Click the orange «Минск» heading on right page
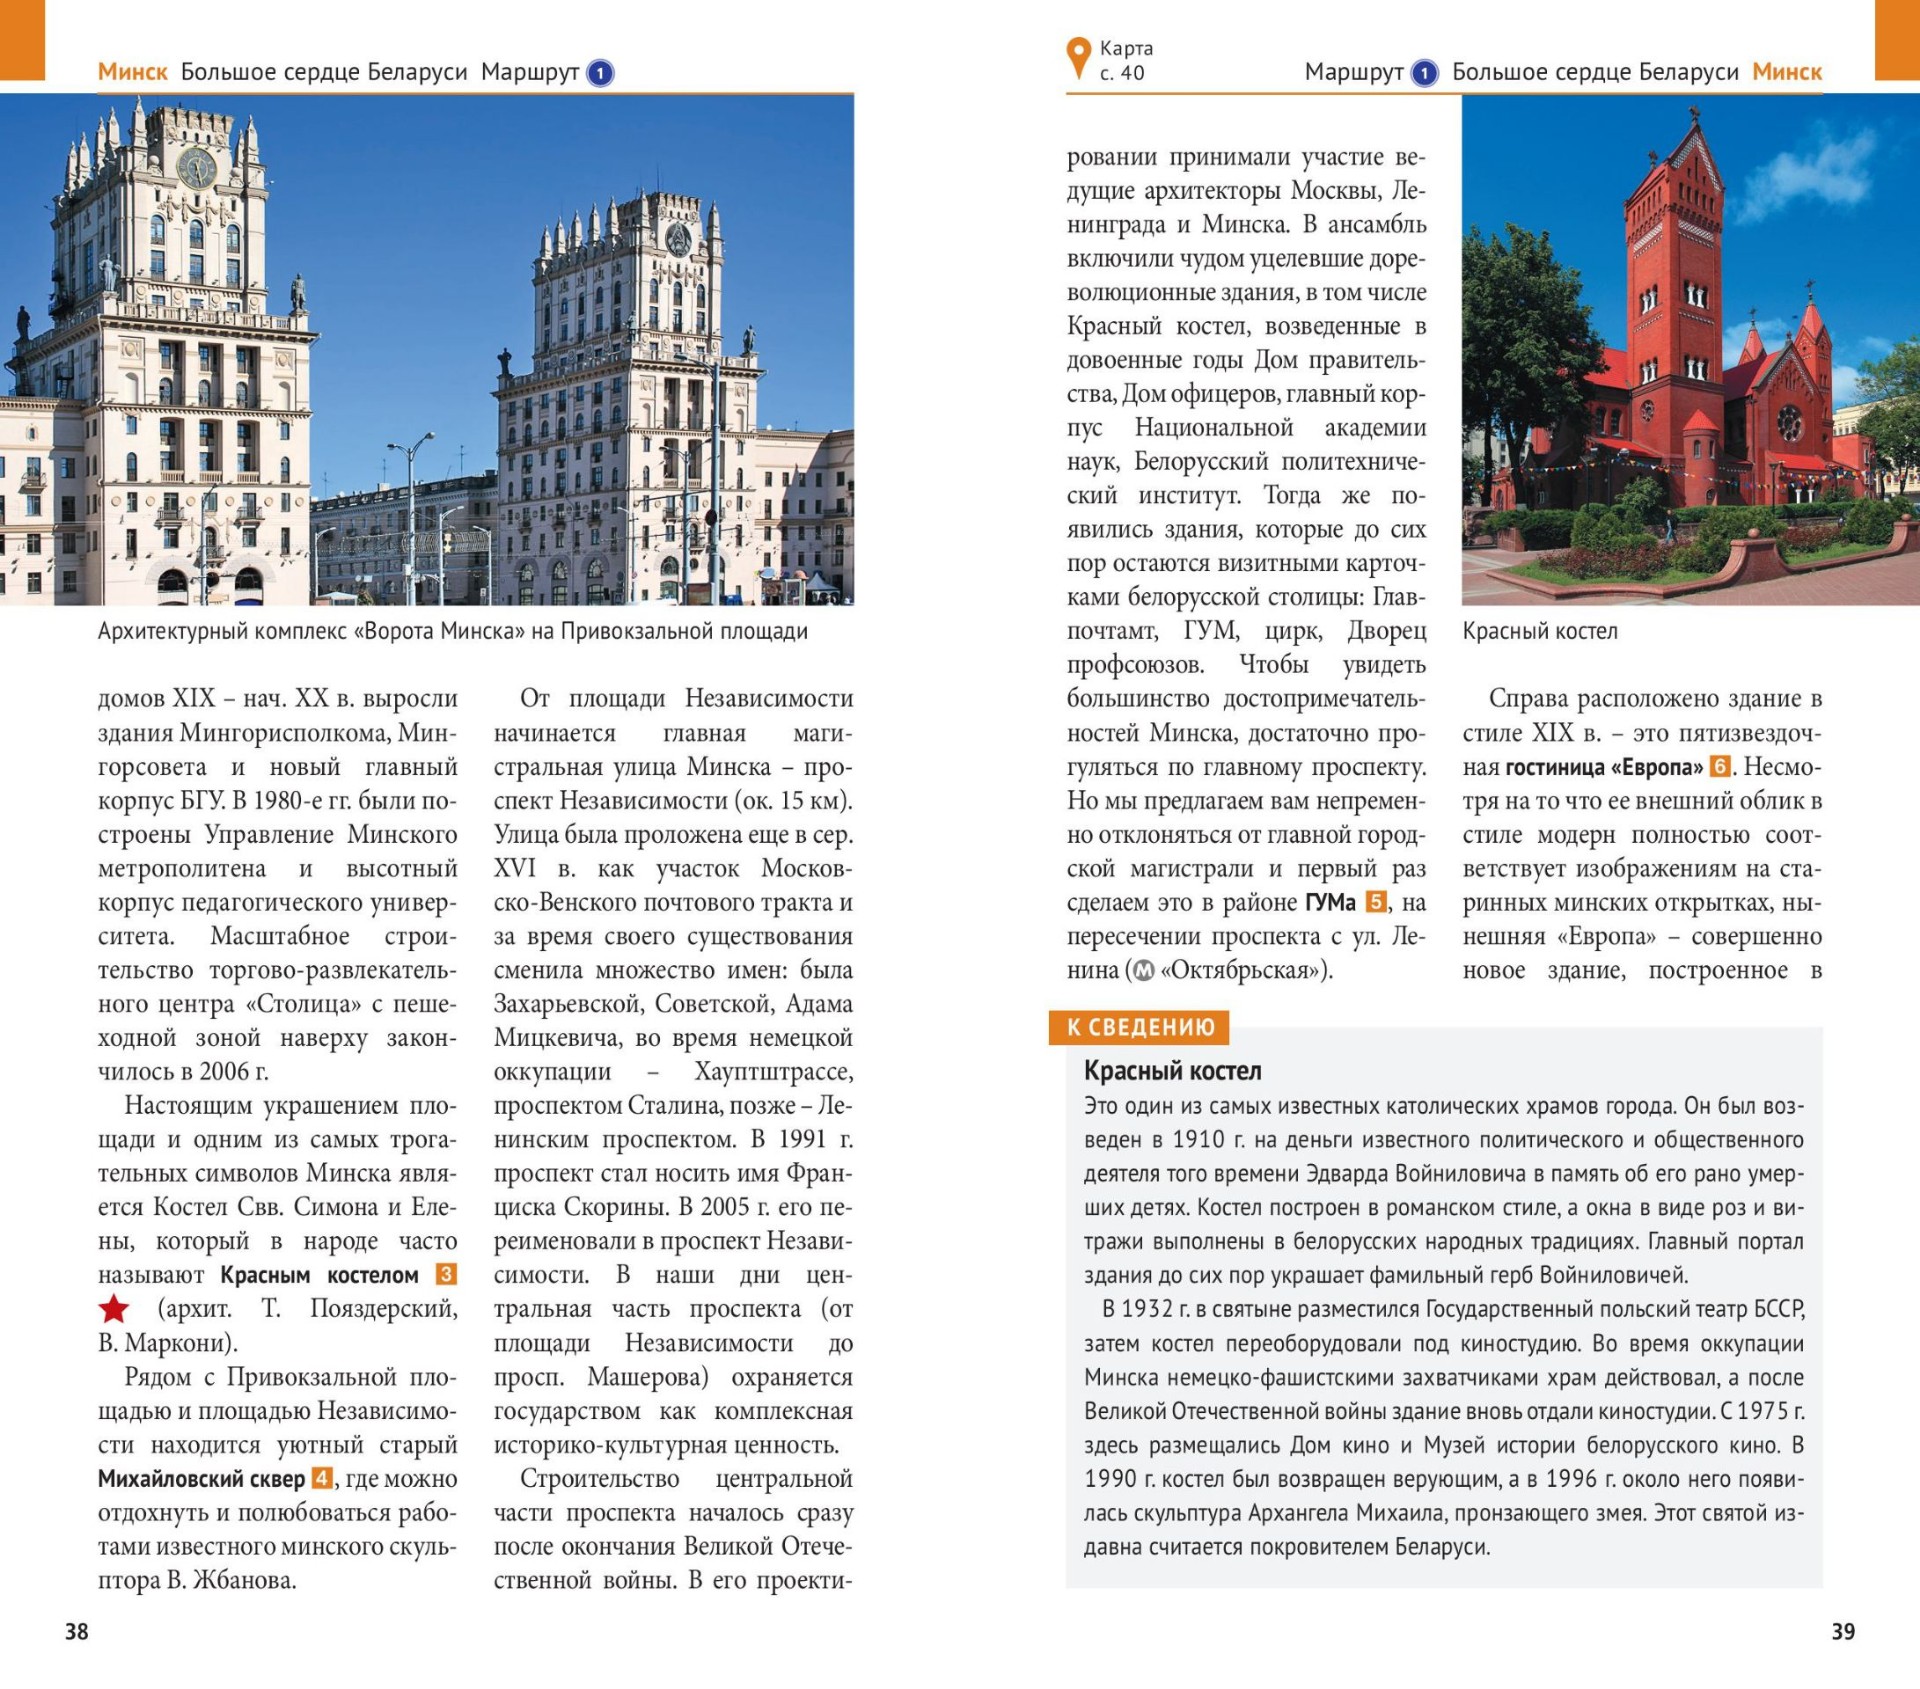 (1787, 72)
